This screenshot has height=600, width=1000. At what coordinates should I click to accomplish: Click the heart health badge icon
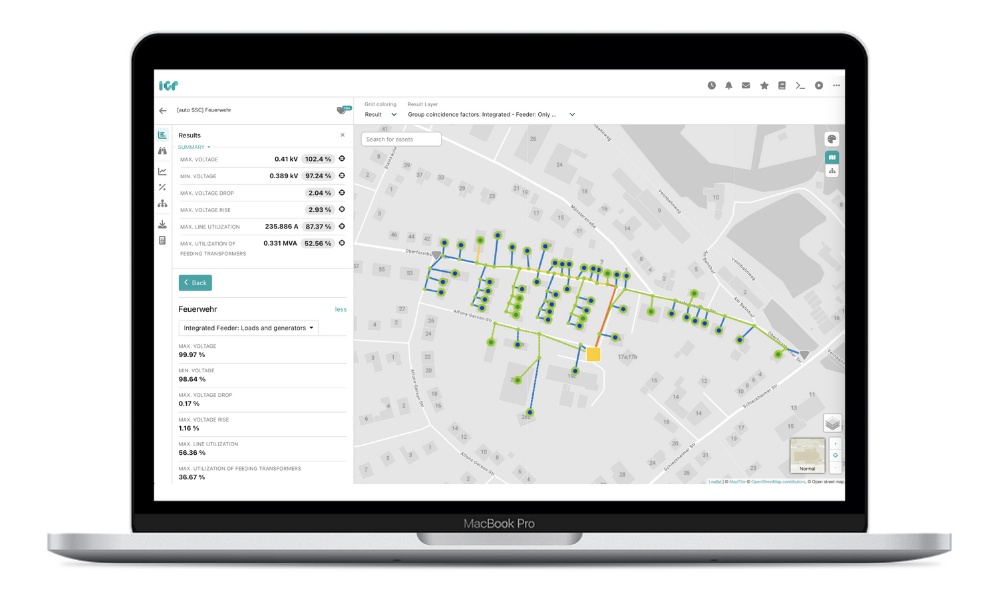pos(343,110)
